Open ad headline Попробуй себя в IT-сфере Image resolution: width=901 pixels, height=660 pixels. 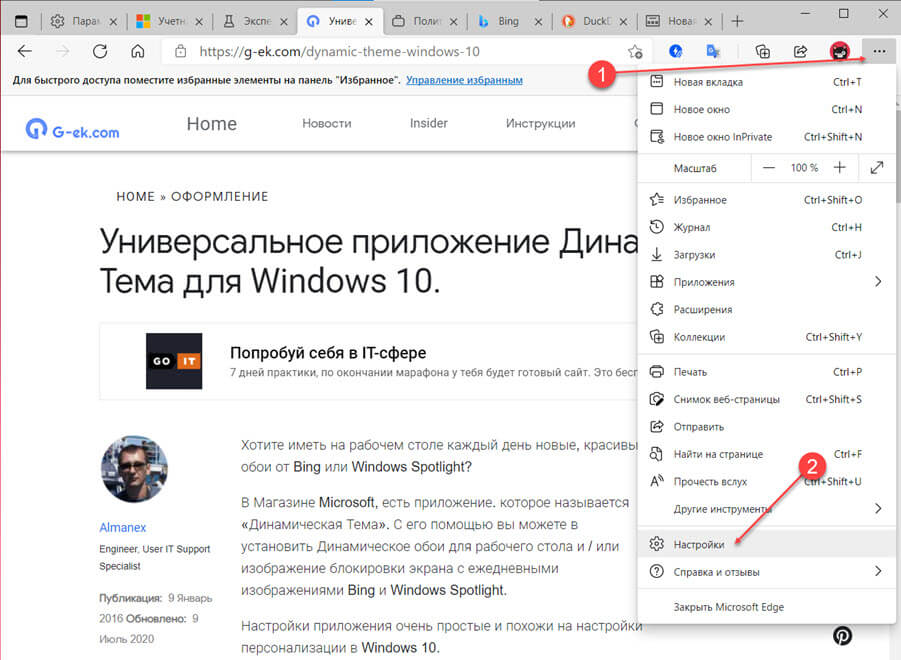pyautogui.click(x=328, y=353)
